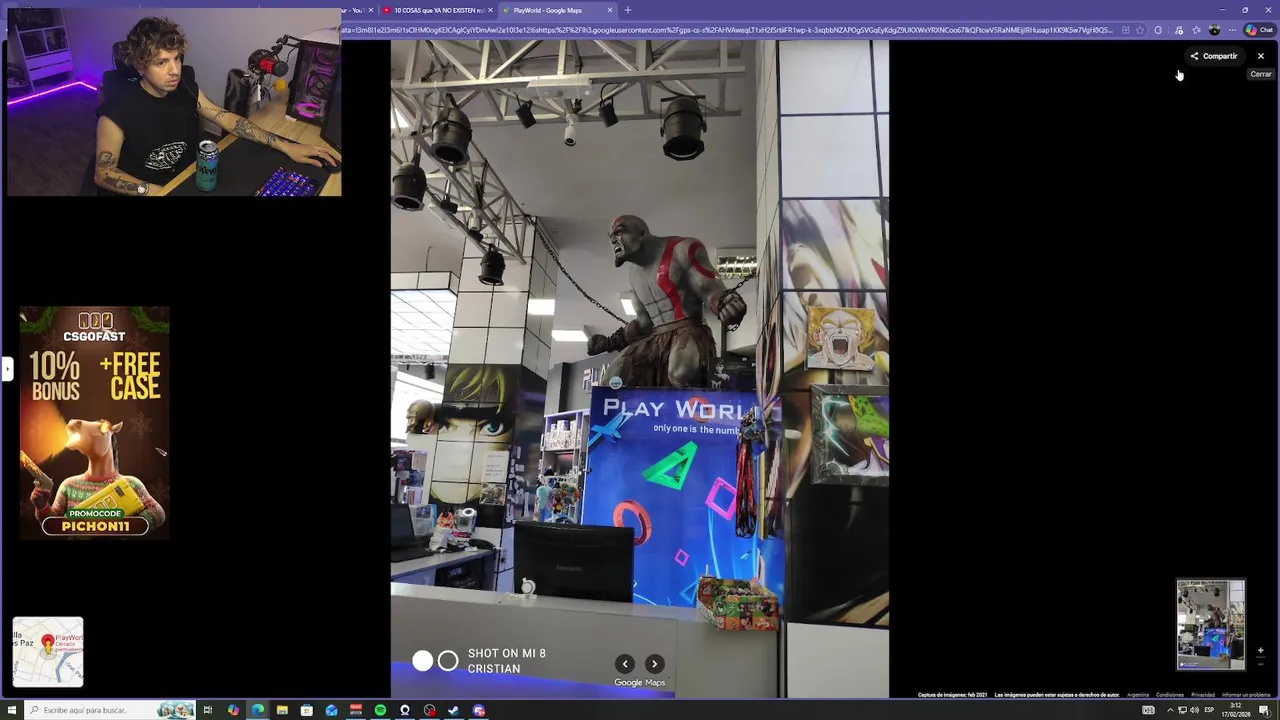
Task: Open the Copilot Chat button
Action: 1258,30
